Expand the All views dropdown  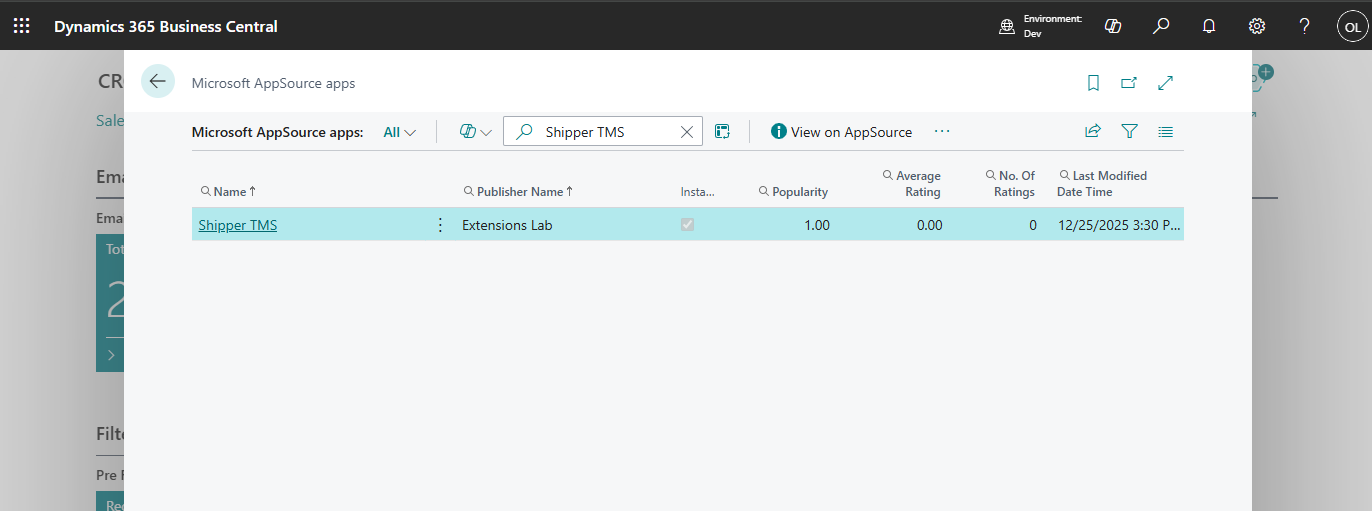(x=400, y=132)
